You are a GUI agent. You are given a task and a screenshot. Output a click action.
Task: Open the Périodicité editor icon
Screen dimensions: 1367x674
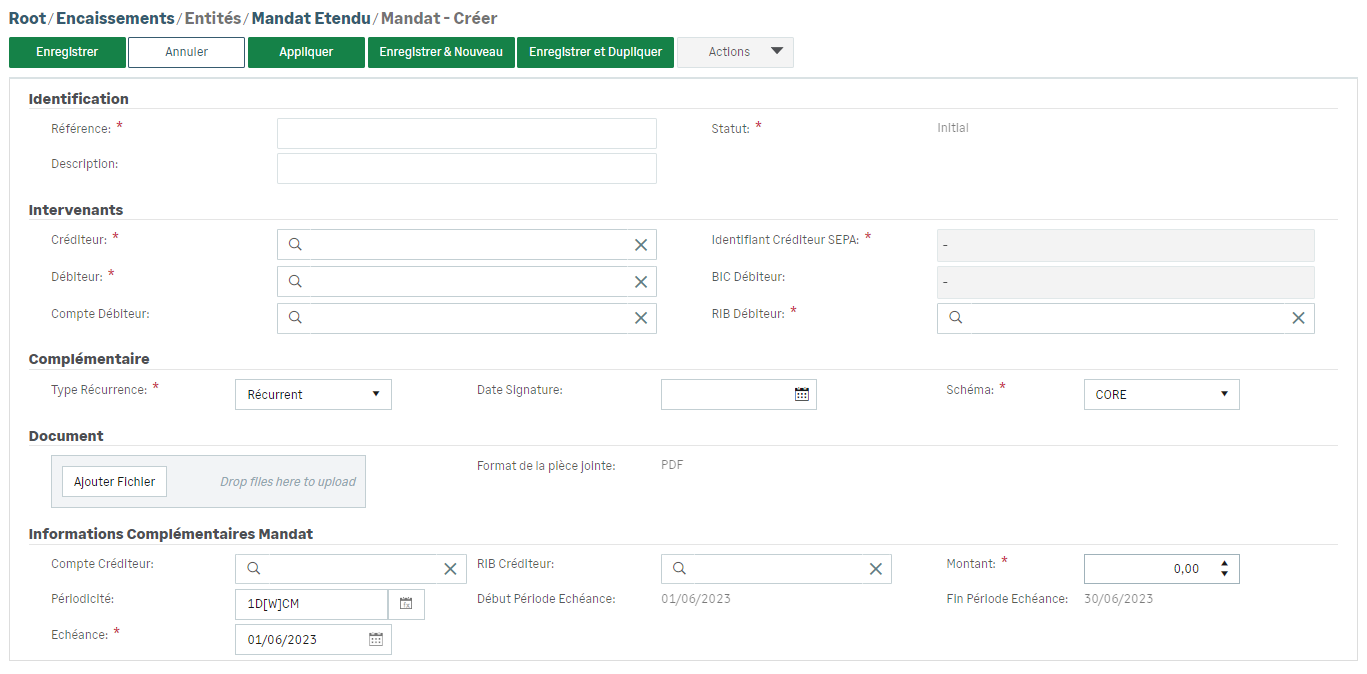tap(406, 604)
